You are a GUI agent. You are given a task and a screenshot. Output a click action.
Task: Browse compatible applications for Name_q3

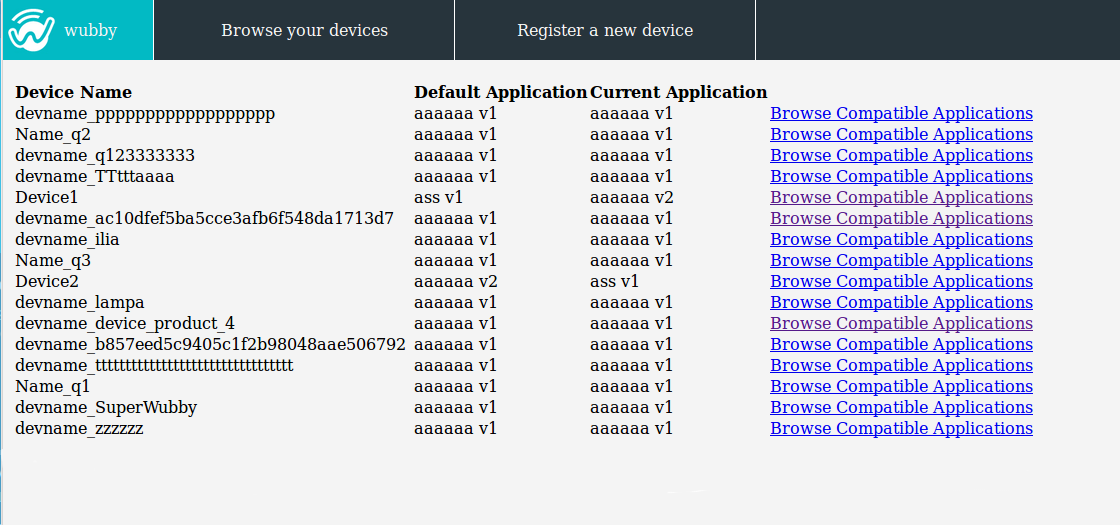901,261
